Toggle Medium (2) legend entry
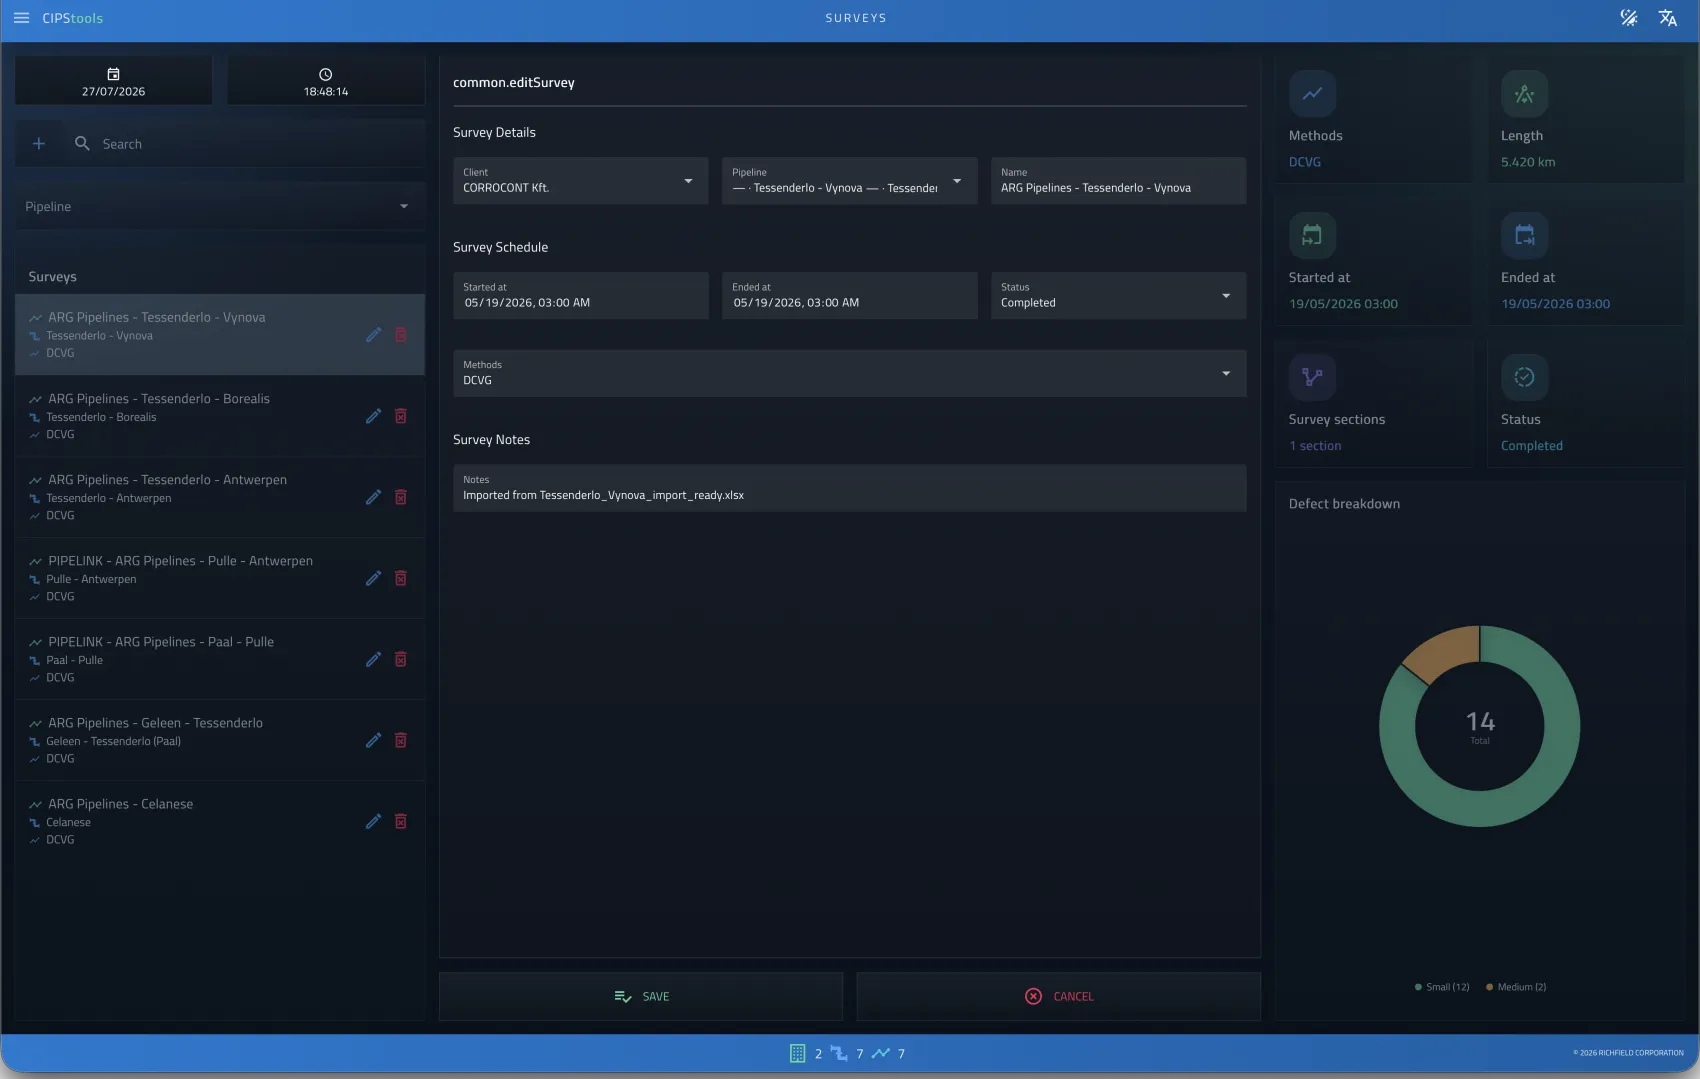 point(1516,987)
